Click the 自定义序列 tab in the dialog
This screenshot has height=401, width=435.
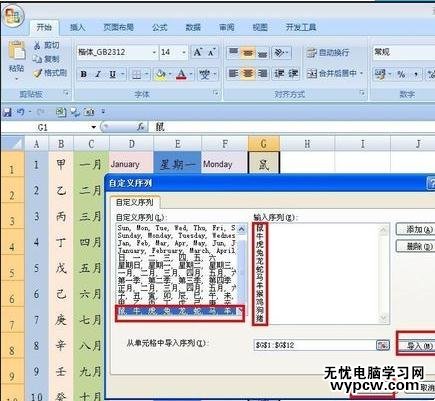(x=135, y=202)
